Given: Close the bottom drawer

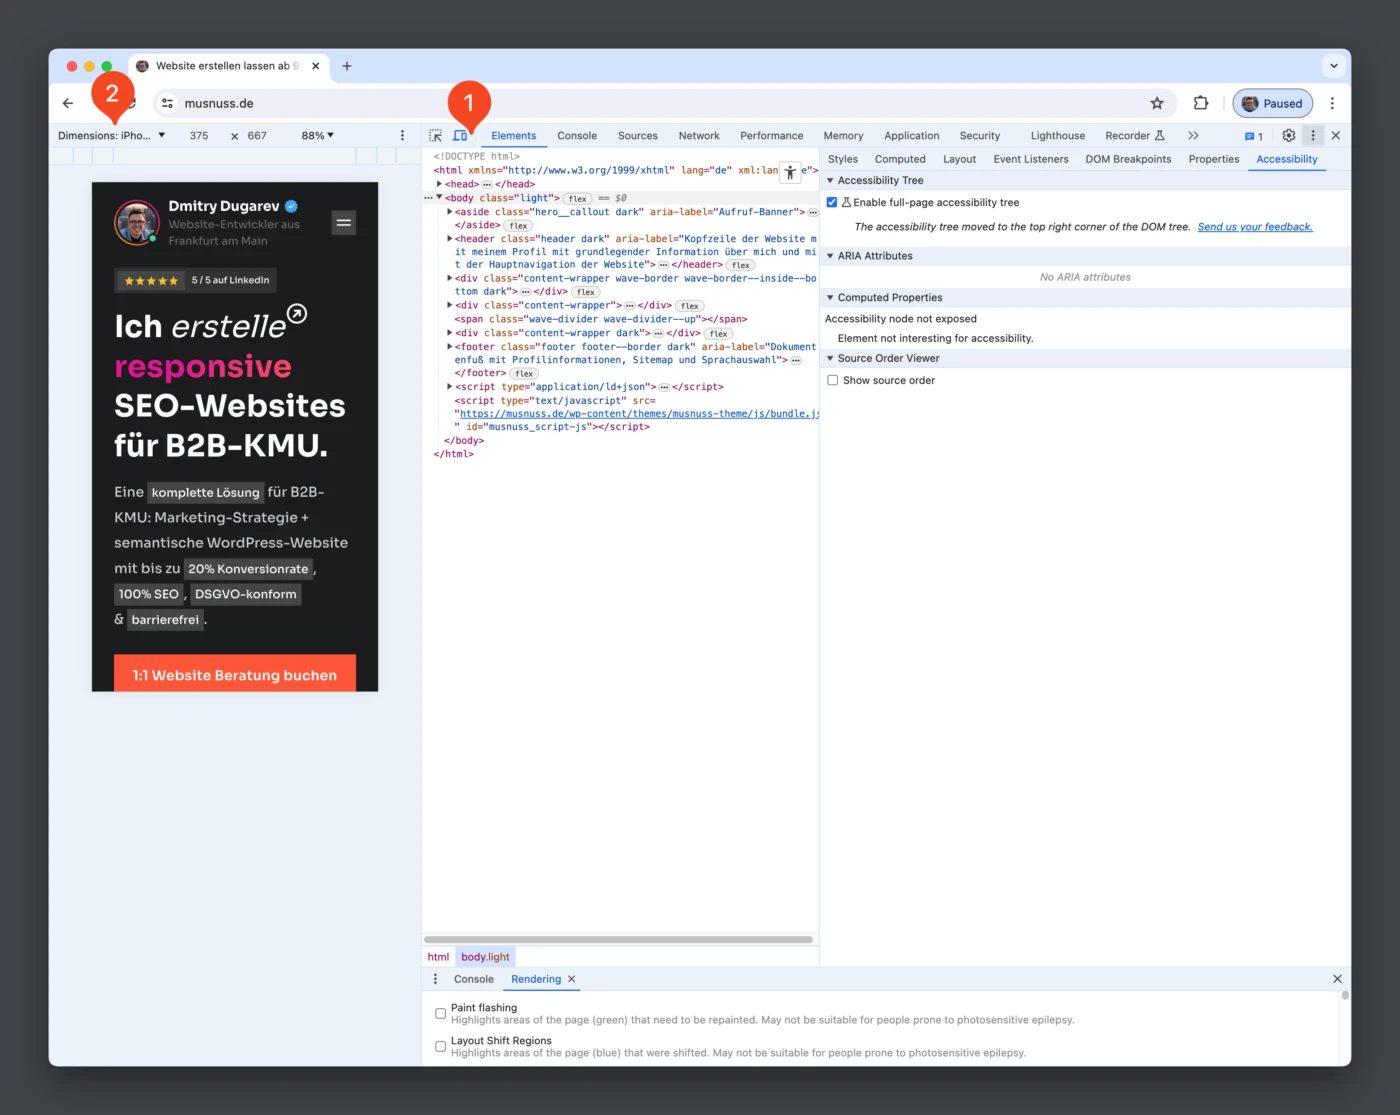Looking at the screenshot, I should pyautogui.click(x=1337, y=979).
